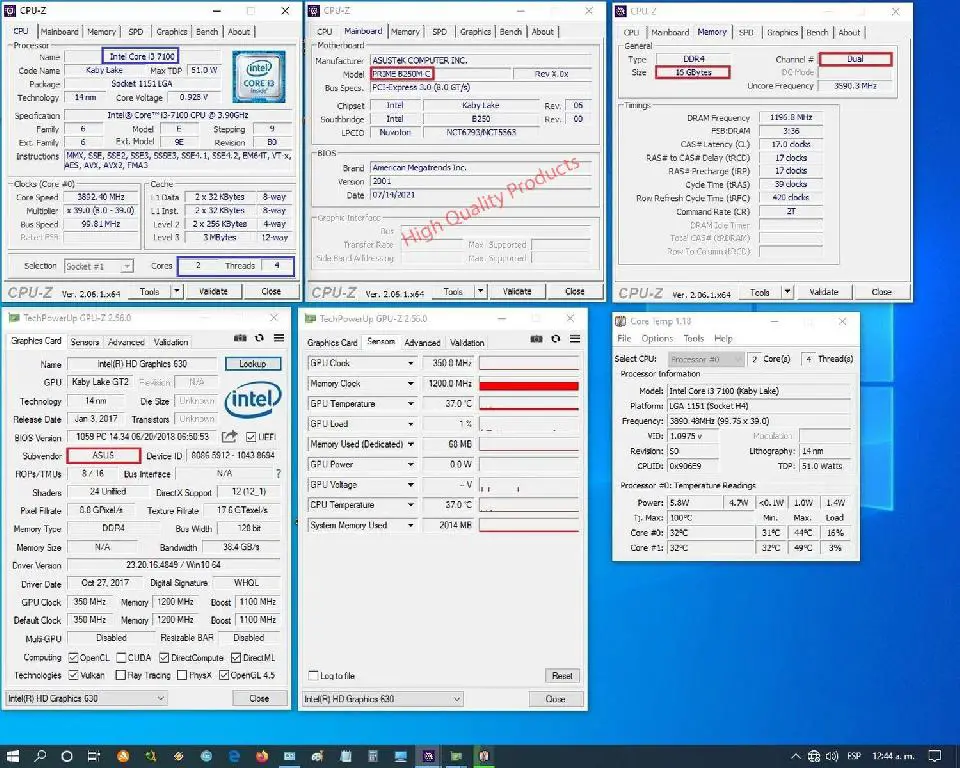960x768 pixels.
Task: Click the BIOS share/export icon beside UEFI
Action: pyautogui.click(x=230, y=437)
